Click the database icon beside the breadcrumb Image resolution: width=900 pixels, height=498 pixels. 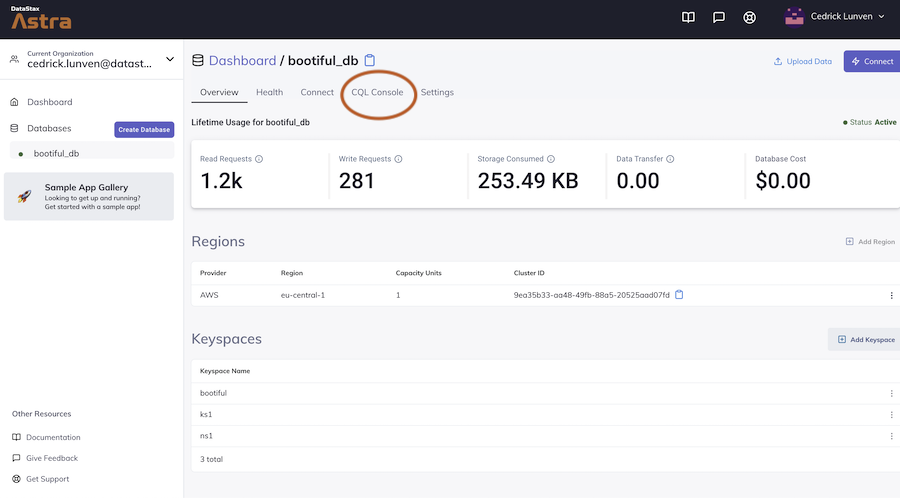(x=197, y=60)
